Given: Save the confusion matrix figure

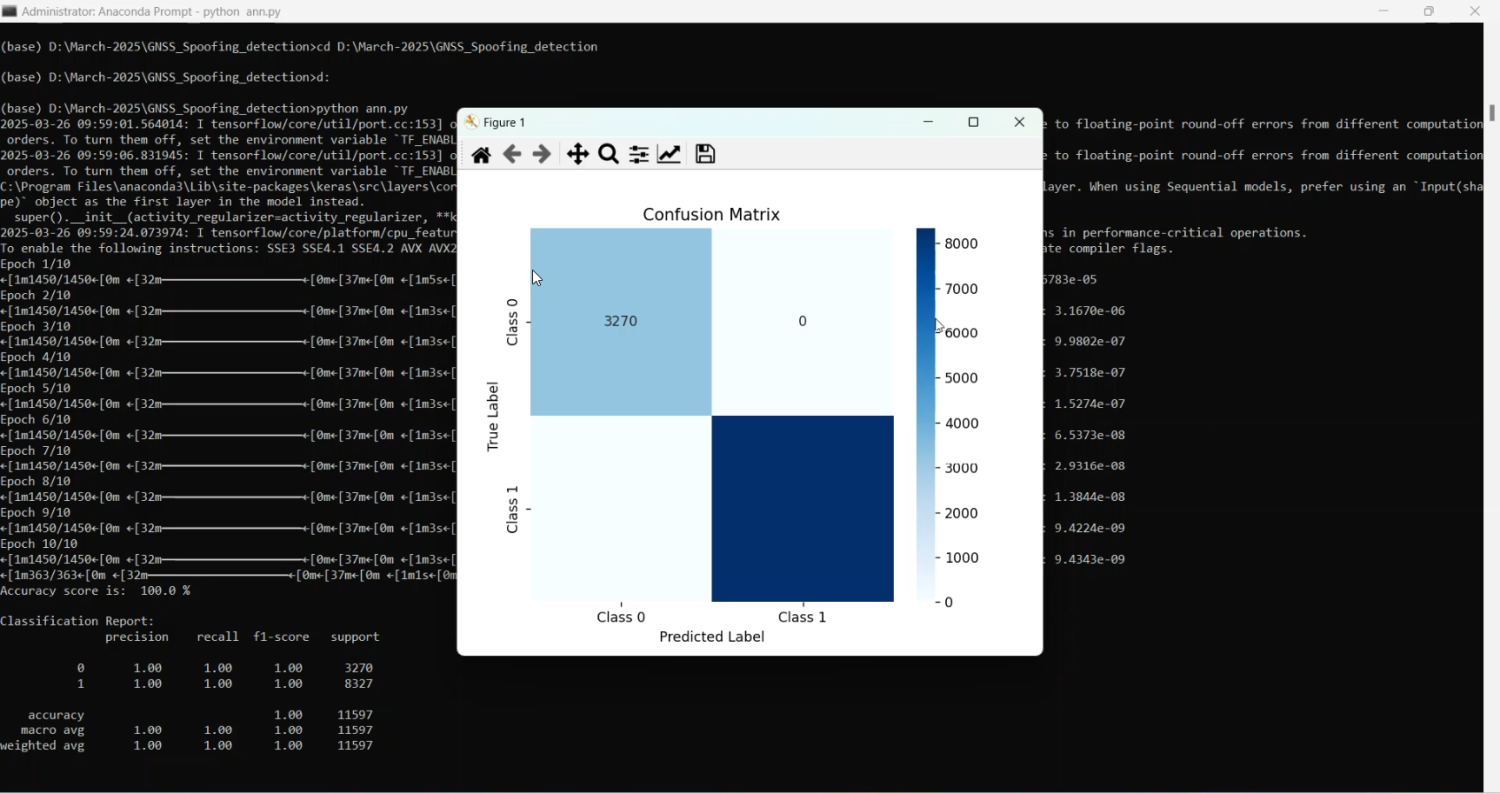Looking at the screenshot, I should point(705,154).
